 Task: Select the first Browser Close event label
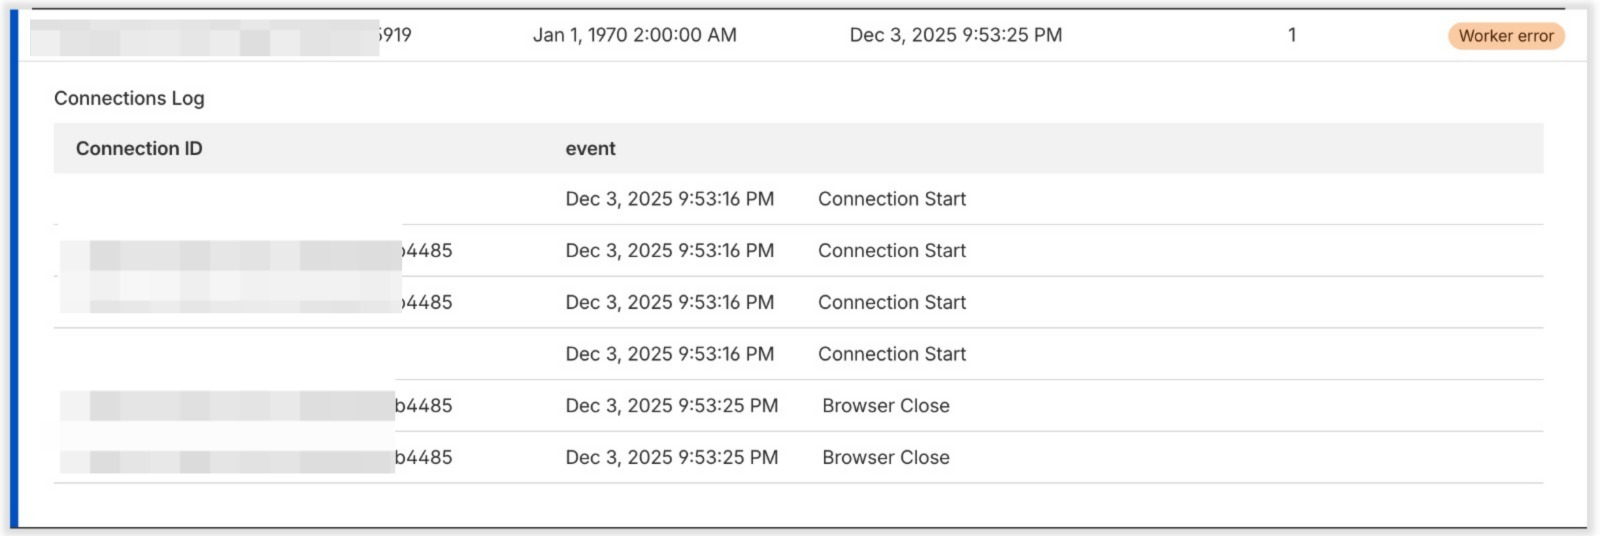pyautogui.click(x=885, y=406)
